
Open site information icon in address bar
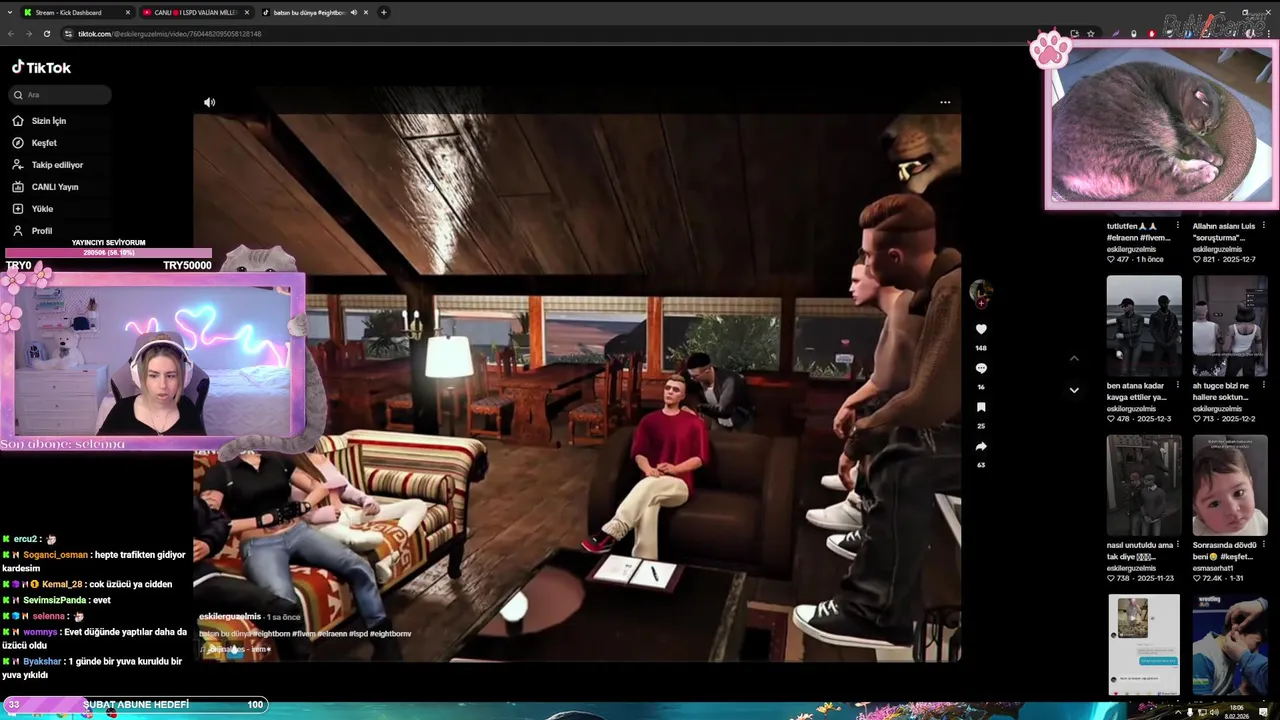(68, 34)
